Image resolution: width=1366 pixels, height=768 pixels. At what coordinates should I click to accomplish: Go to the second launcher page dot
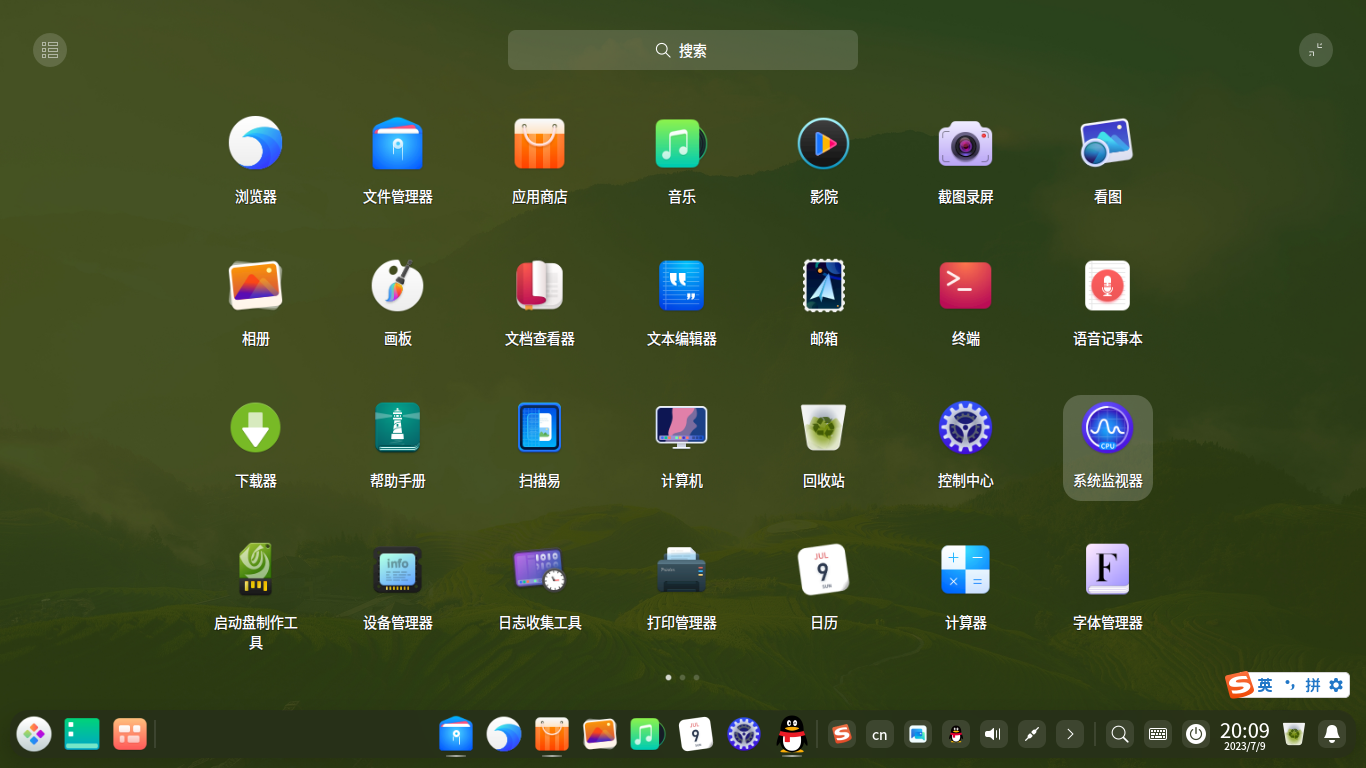pyautogui.click(x=682, y=677)
